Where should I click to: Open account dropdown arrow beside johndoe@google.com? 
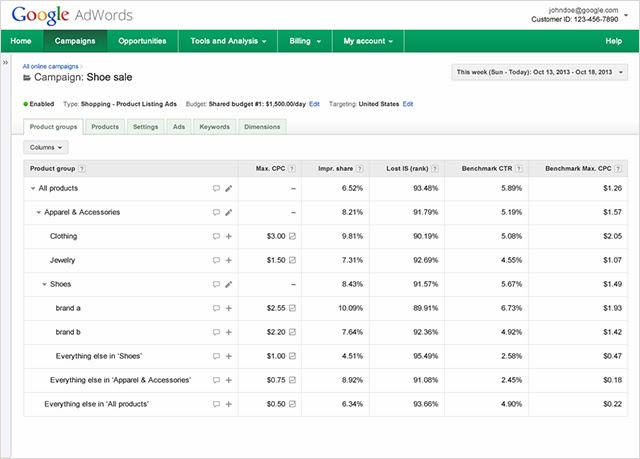(x=626, y=16)
